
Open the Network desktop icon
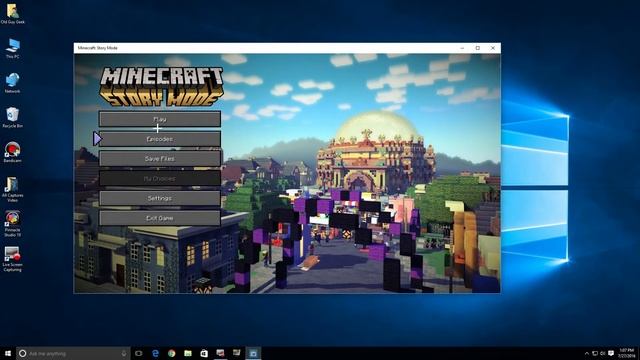click(x=12, y=83)
